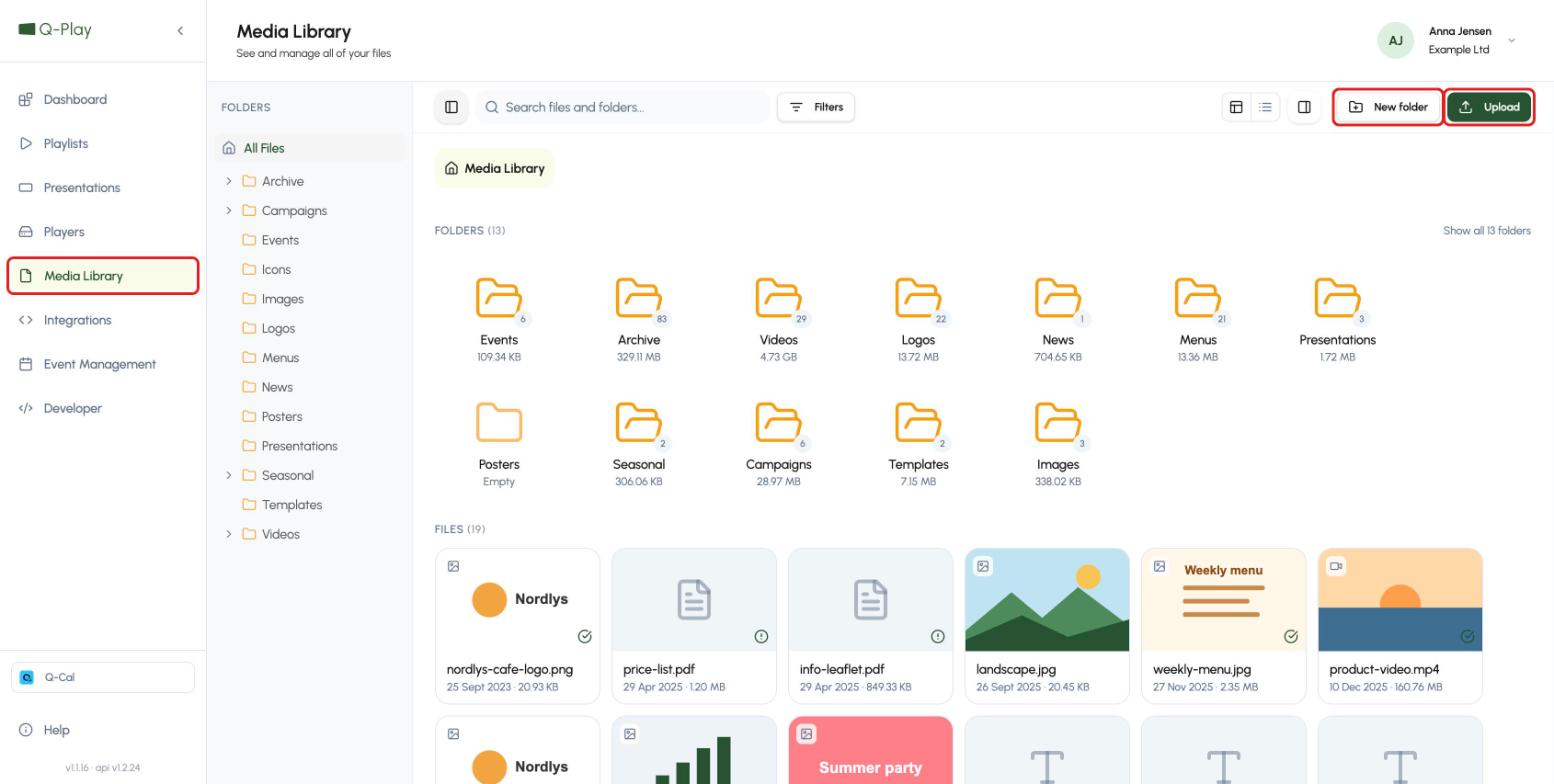Open the Archive folder icon in grid
The image size is (1554, 784).
639,298
